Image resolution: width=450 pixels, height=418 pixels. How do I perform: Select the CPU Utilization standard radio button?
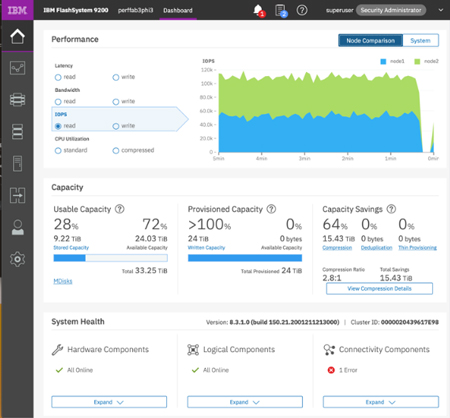[58, 151]
